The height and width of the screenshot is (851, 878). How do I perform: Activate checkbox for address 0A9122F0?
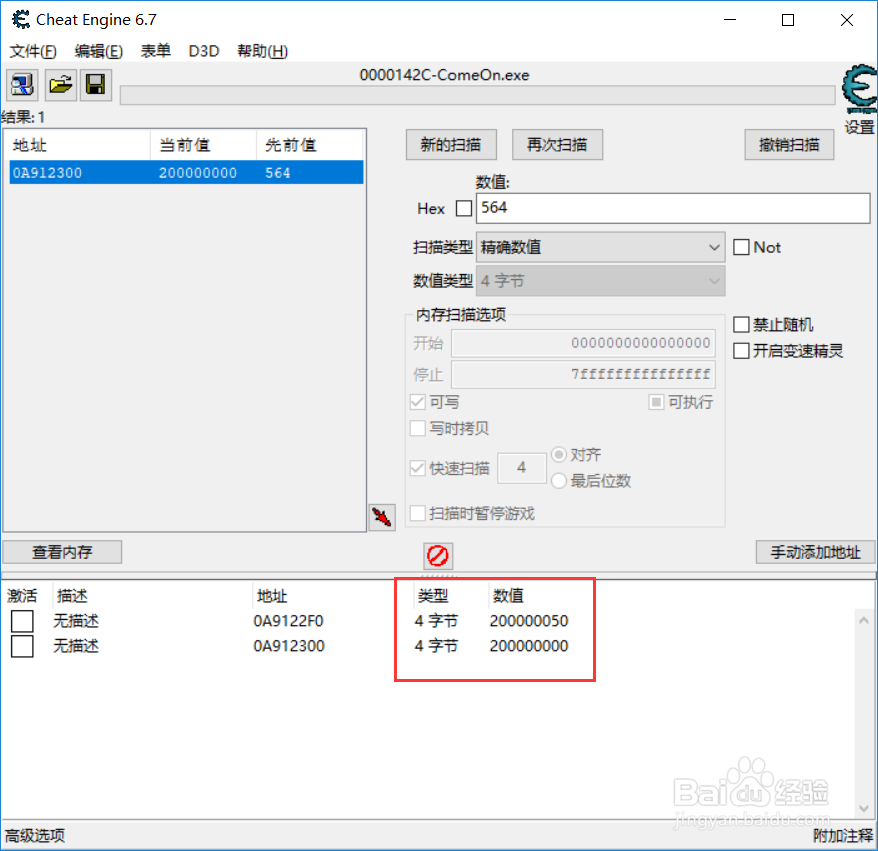[x=22, y=621]
